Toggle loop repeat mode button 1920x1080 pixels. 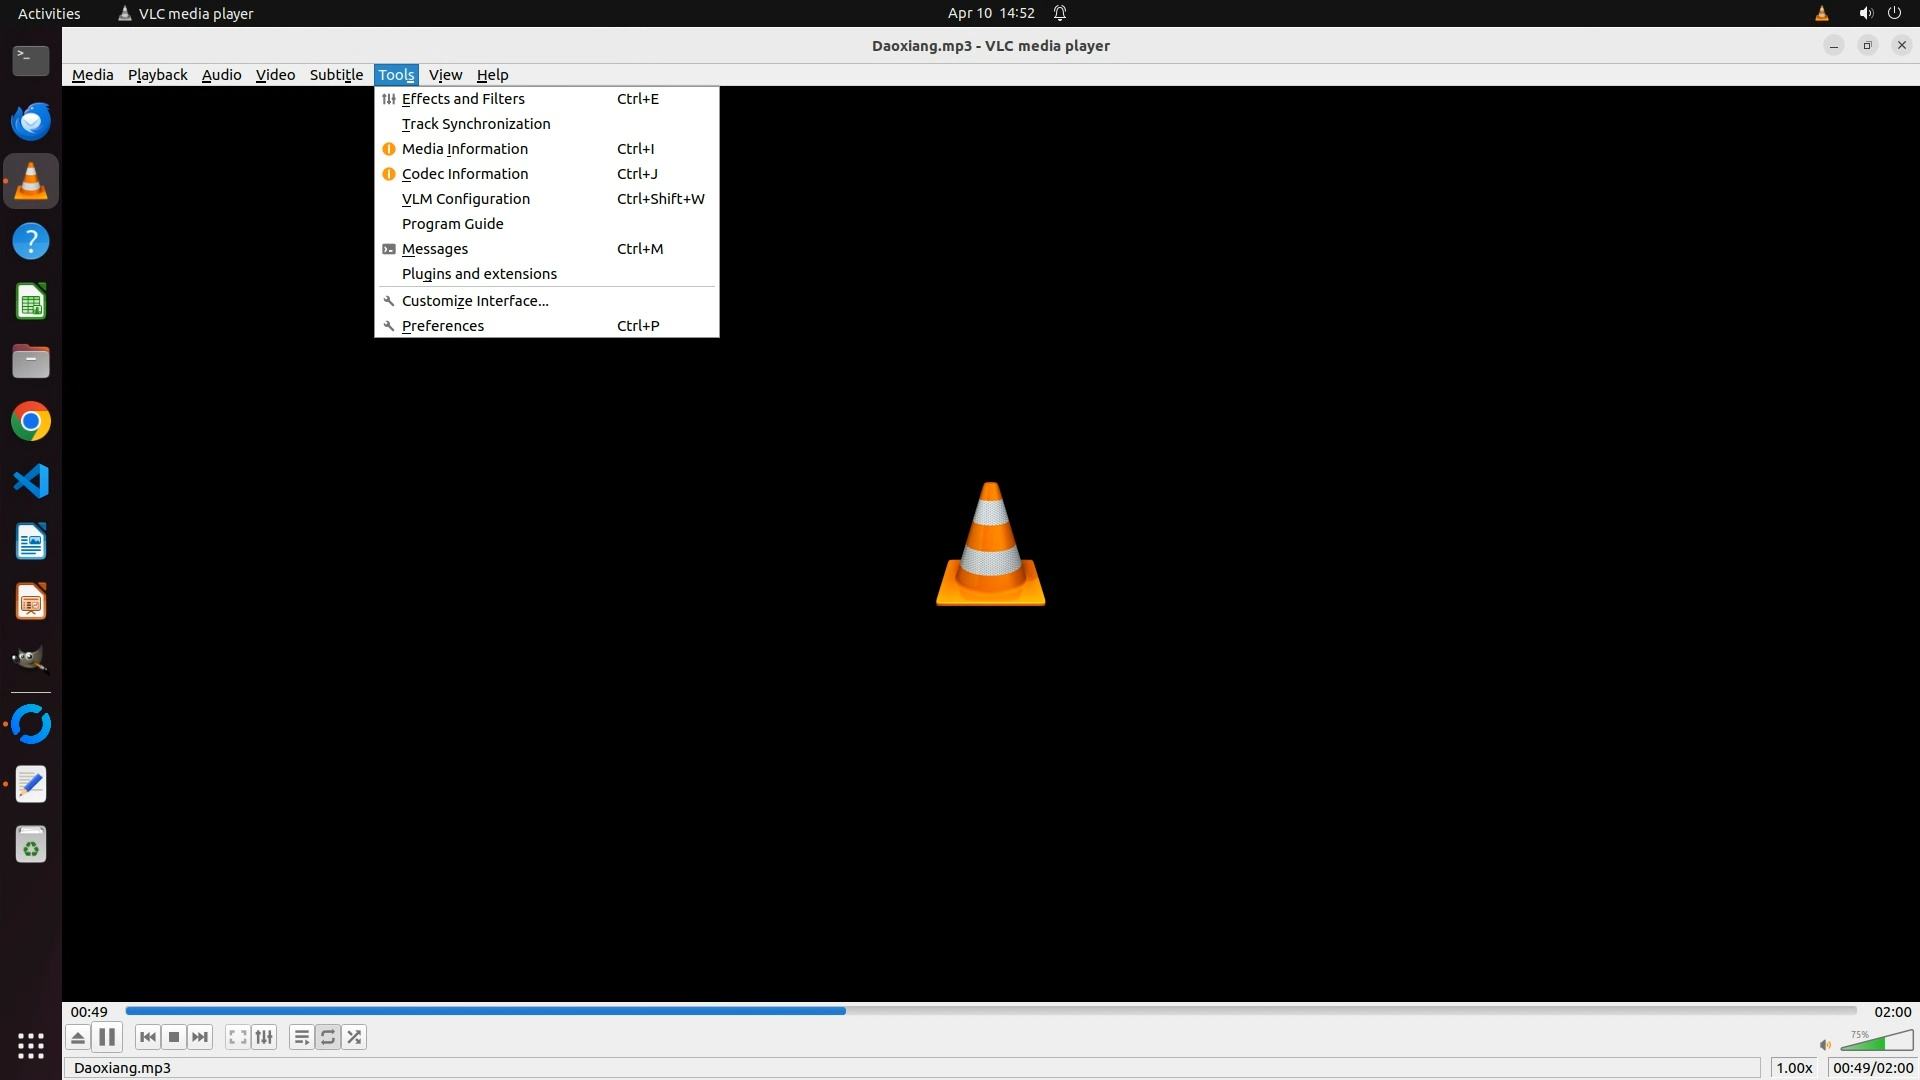coord(328,1037)
